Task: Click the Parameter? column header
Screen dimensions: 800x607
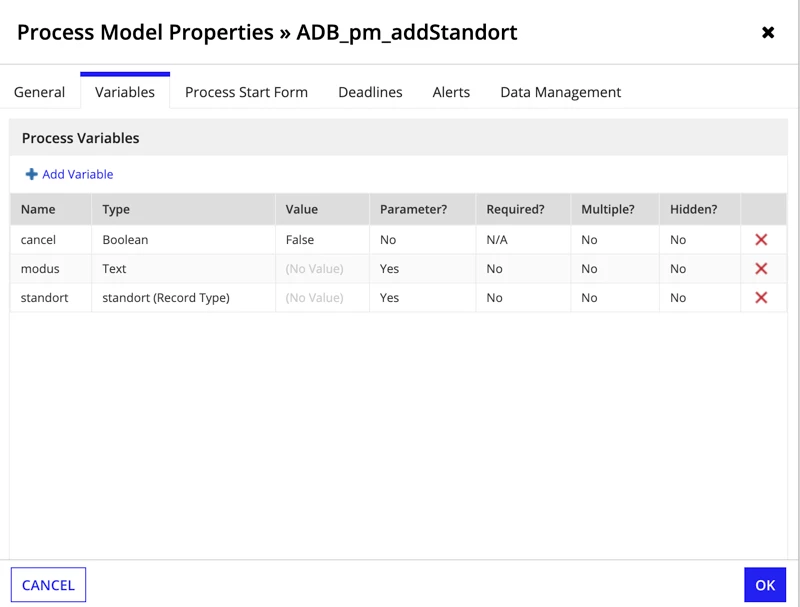Action: point(413,209)
